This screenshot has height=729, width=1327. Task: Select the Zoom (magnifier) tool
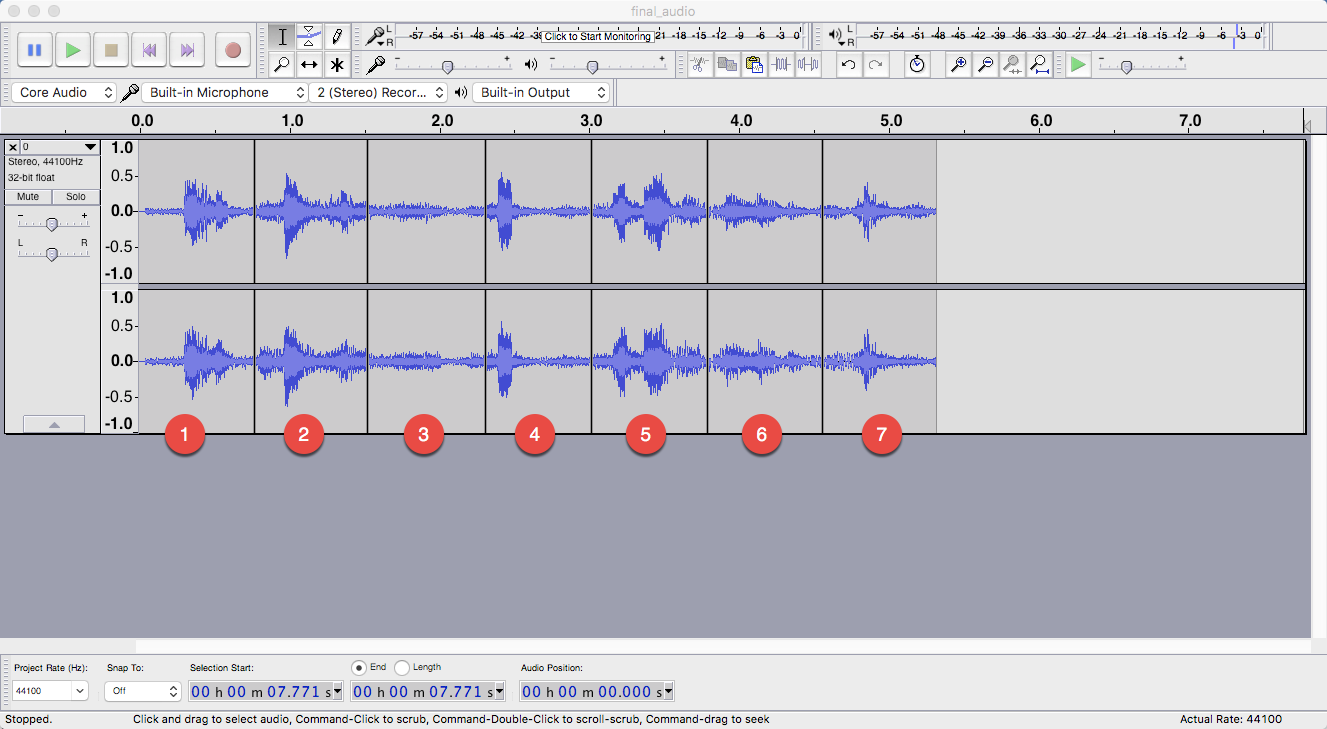(x=282, y=65)
